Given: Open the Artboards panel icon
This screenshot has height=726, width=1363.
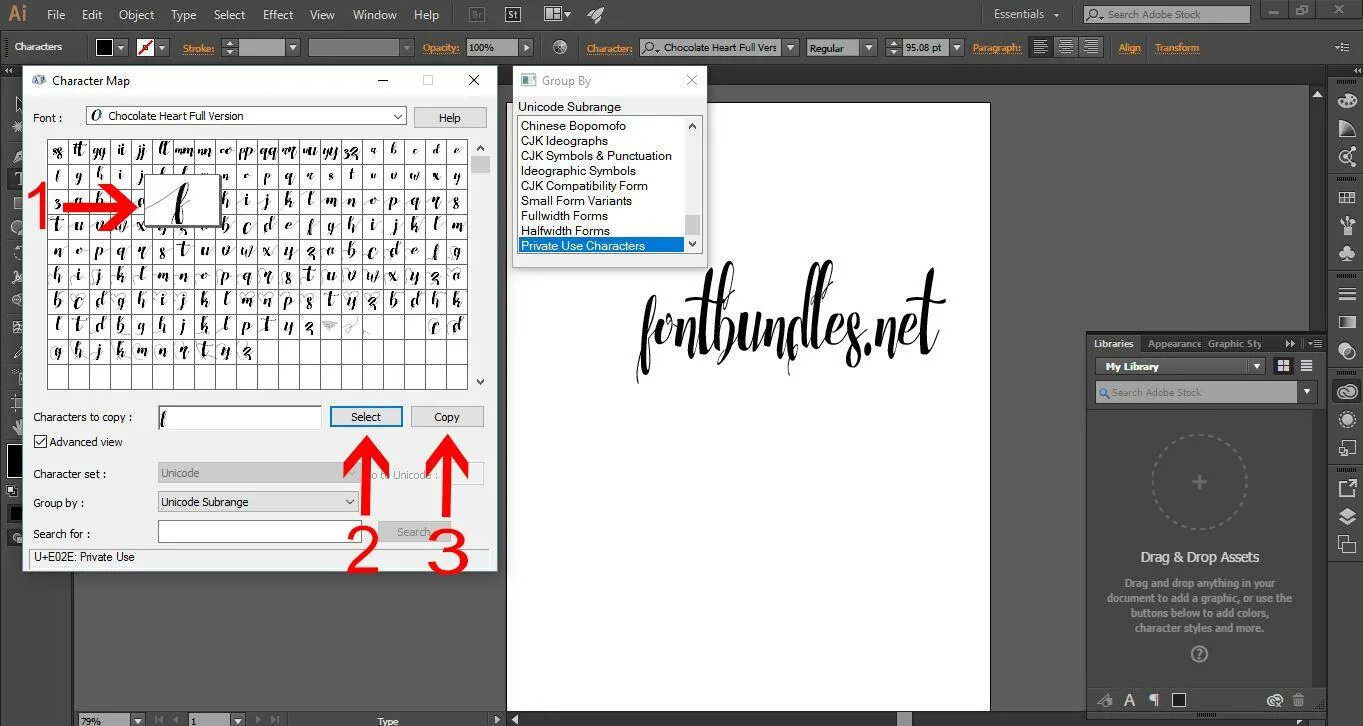Looking at the screenshot, I should pyautogui.click(x=1347, y=544).
